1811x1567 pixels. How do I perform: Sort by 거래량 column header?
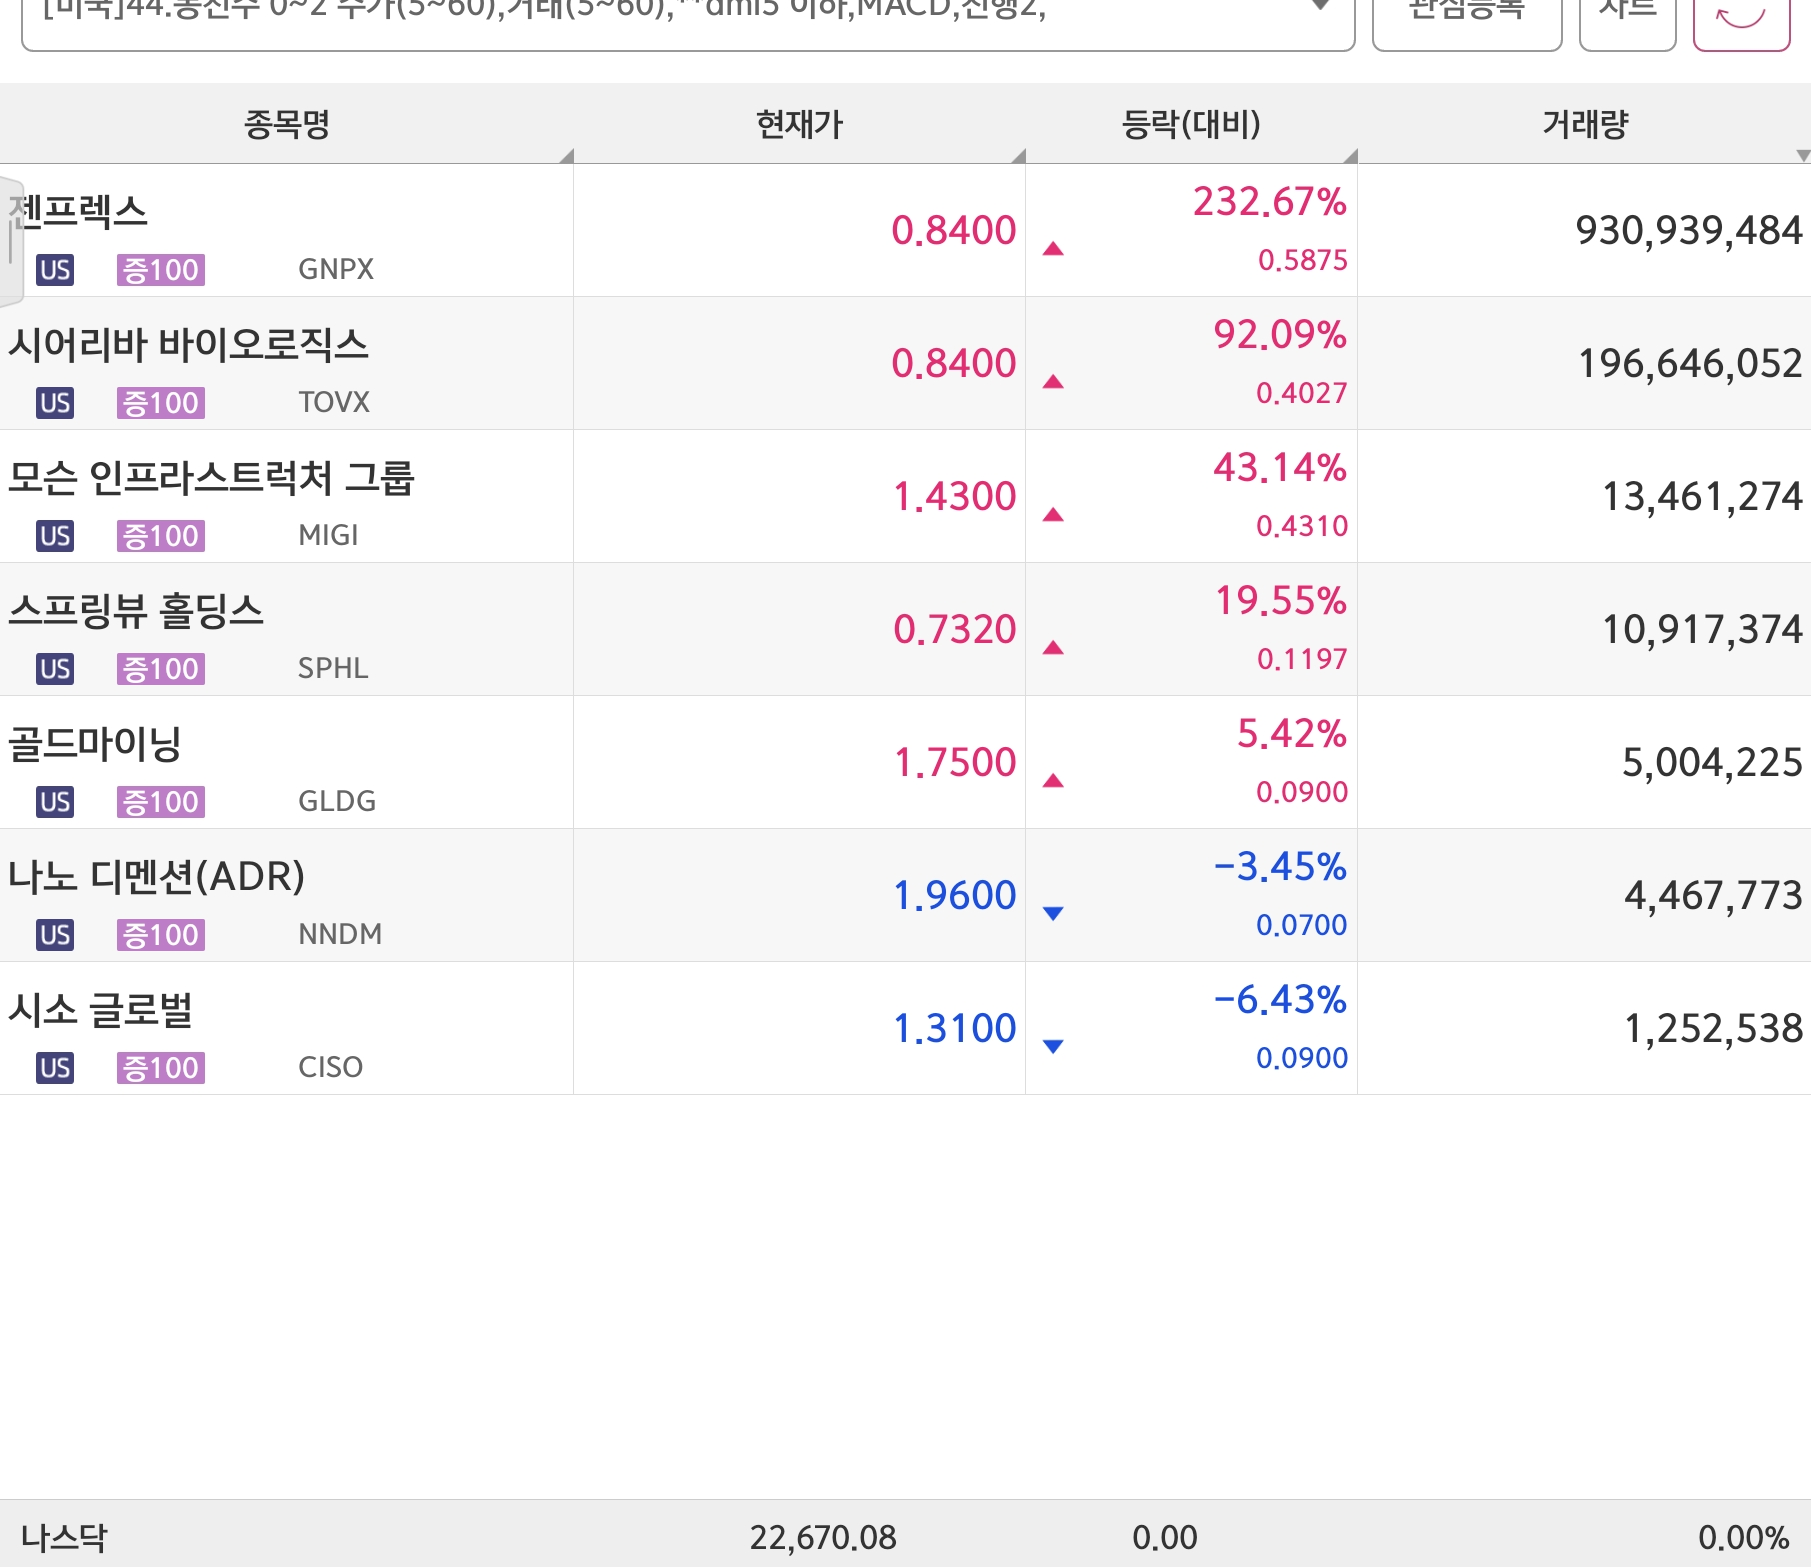pyautogui.click(x=1585, y=124)
